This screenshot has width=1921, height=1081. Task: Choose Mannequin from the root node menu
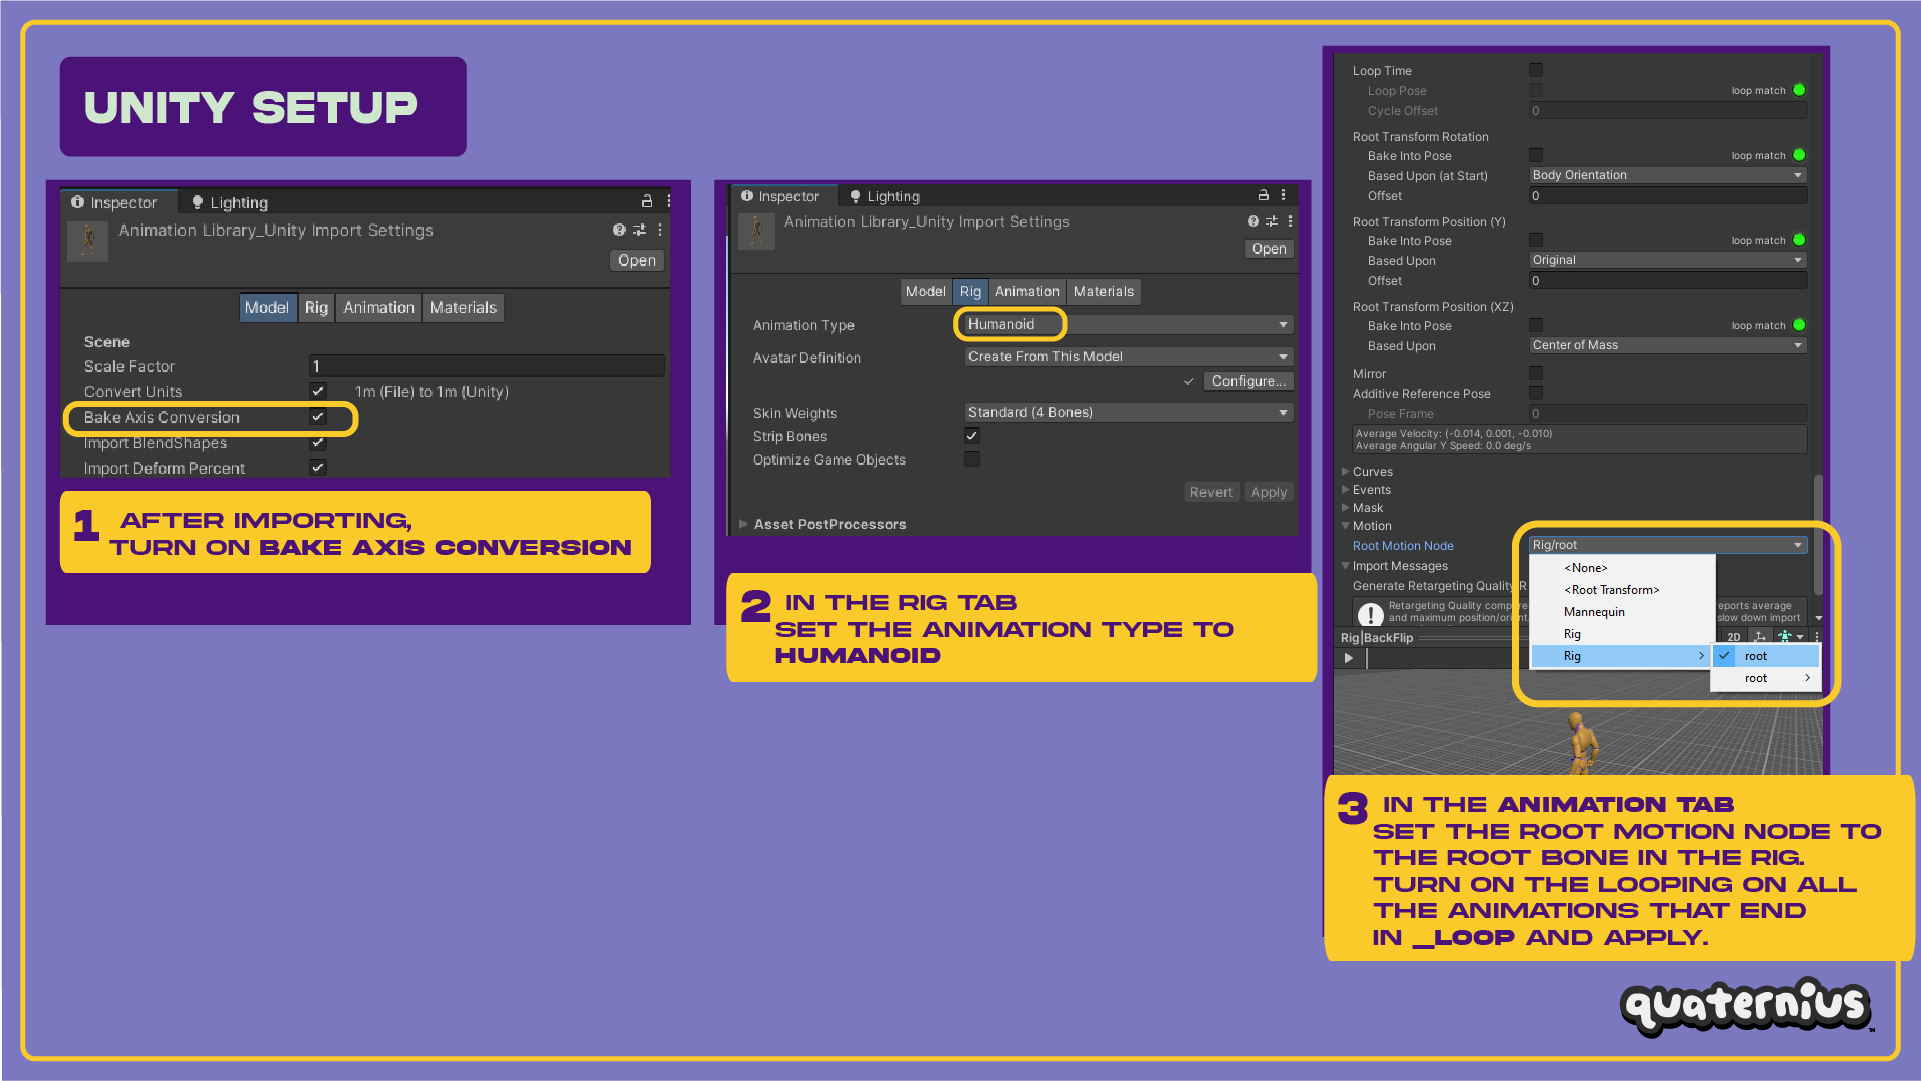point(1594,612)
